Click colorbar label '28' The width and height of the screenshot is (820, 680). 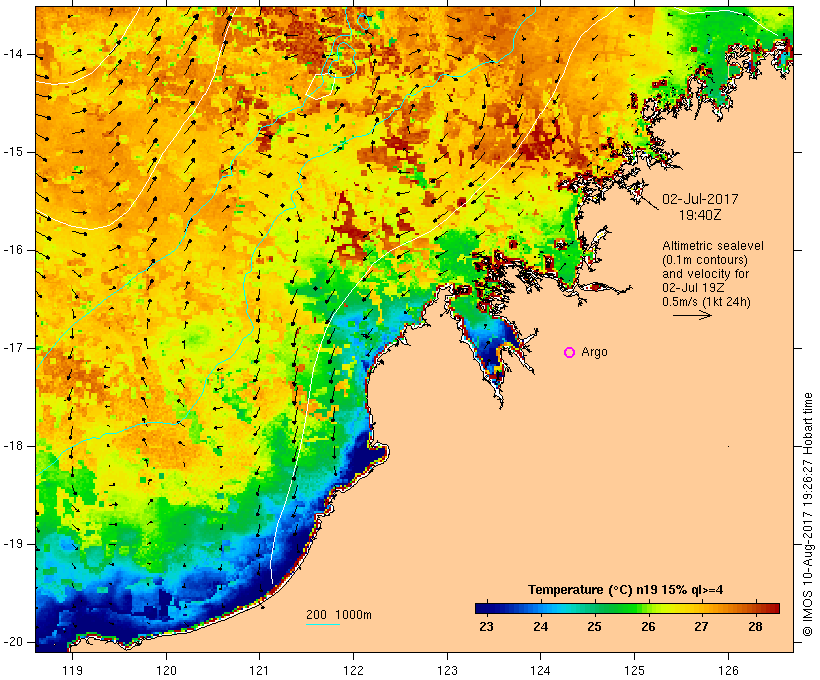tap(755, 627)
